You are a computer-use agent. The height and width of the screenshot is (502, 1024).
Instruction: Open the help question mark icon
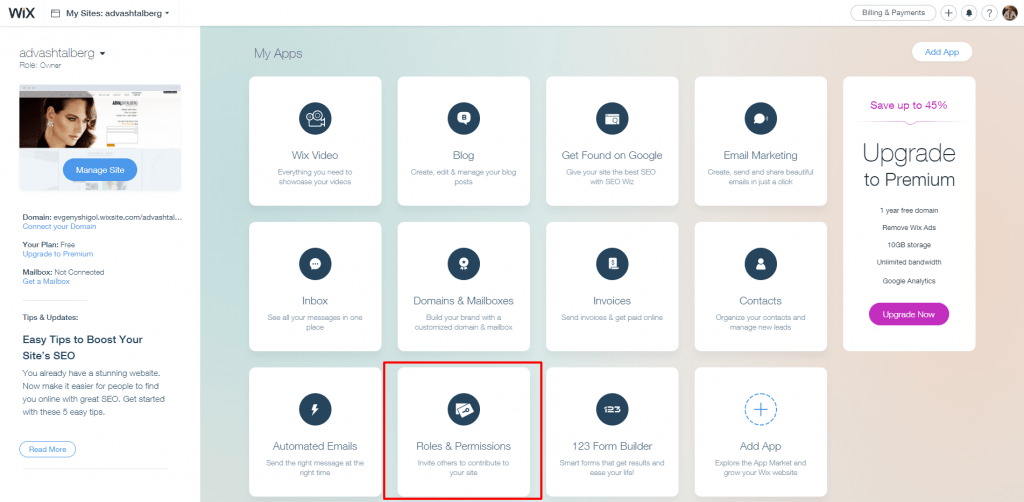tap(990, 13)
